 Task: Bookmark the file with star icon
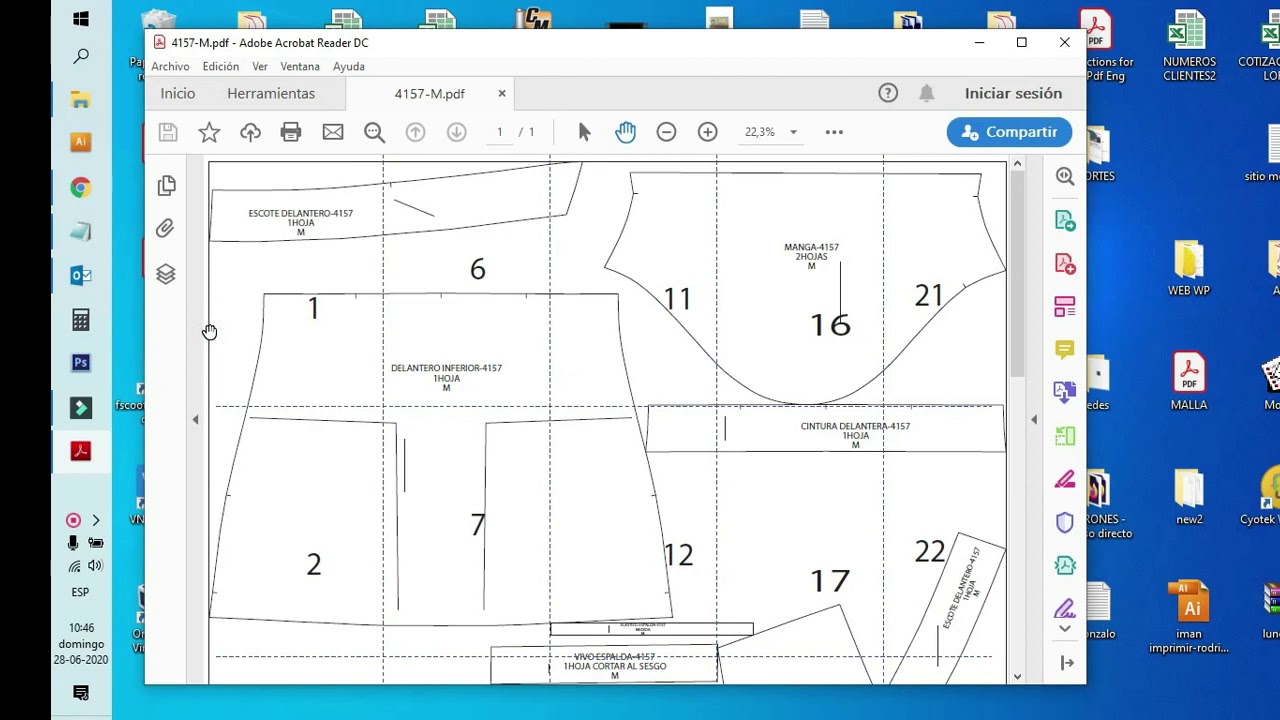[x=209, y=132]
